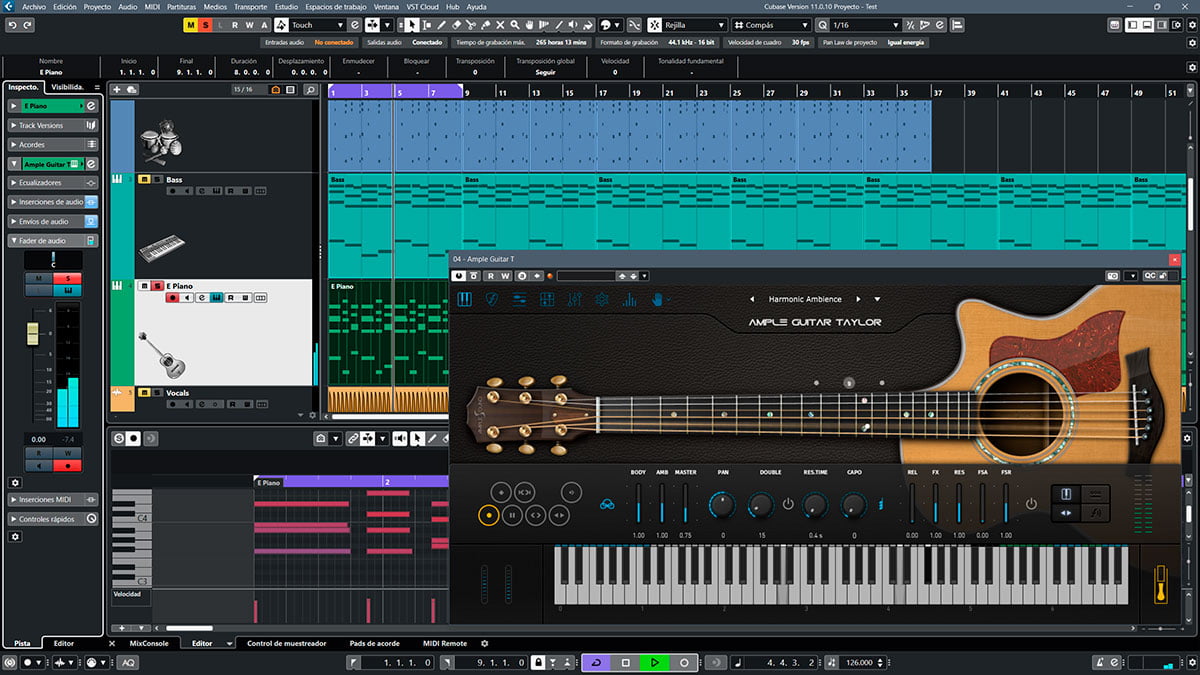The height and width of the screenshot is (675, 1200).
Task: Toggle Solo in Inspector fader section
Action: coord(68,278)
